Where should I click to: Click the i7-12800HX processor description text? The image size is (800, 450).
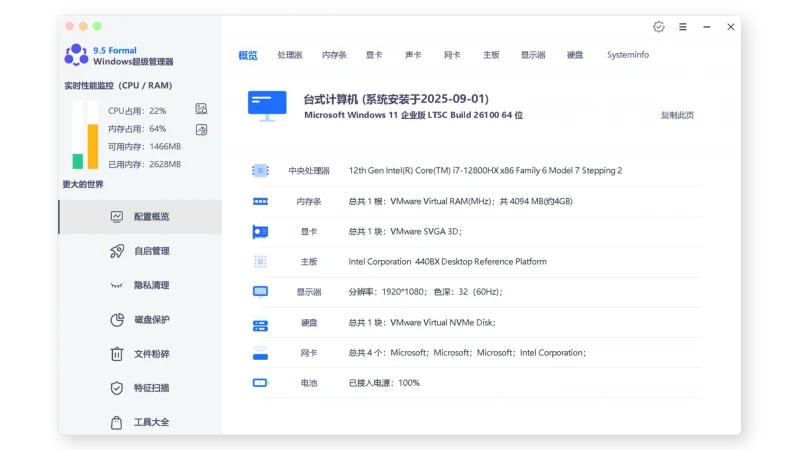click(485, 170)
